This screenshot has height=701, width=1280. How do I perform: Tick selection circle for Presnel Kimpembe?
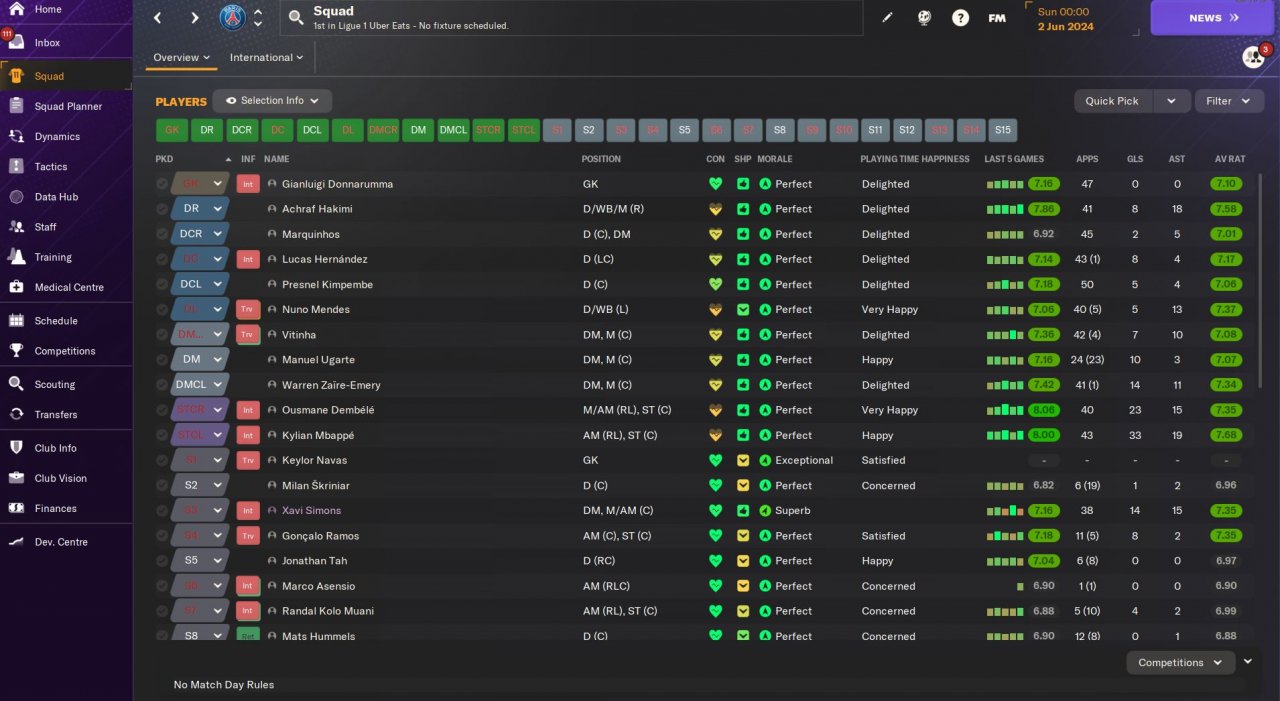[162, 284]
